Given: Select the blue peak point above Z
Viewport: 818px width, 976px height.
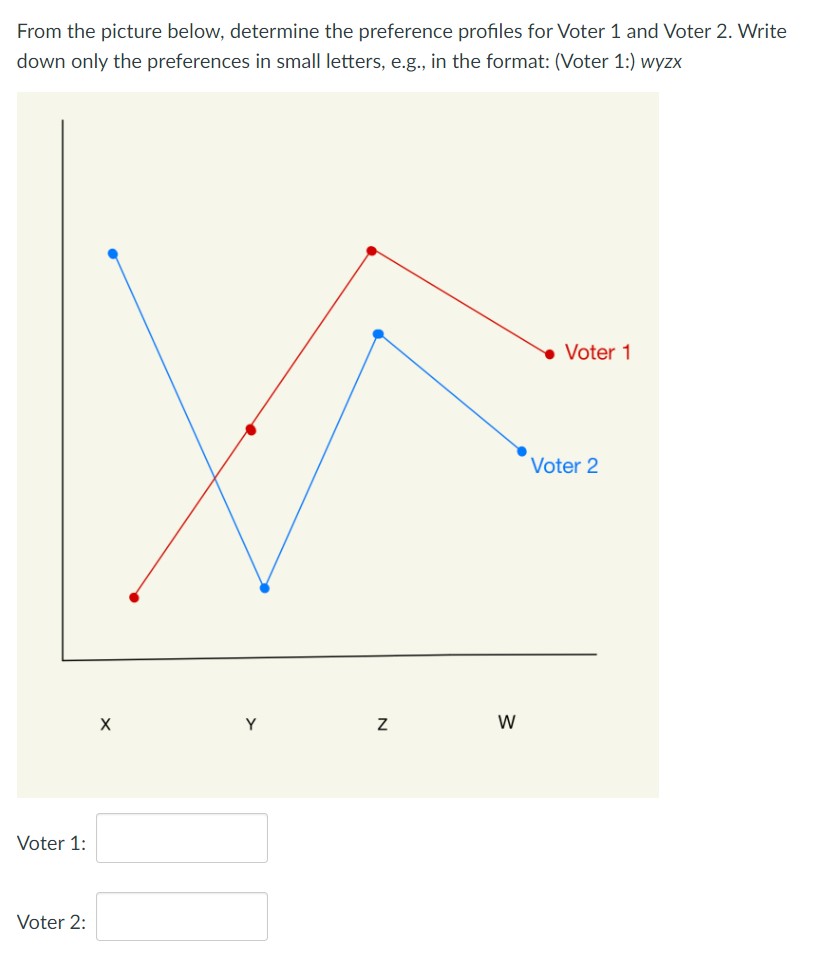Looking at the screenshot, I should [378, 334].
